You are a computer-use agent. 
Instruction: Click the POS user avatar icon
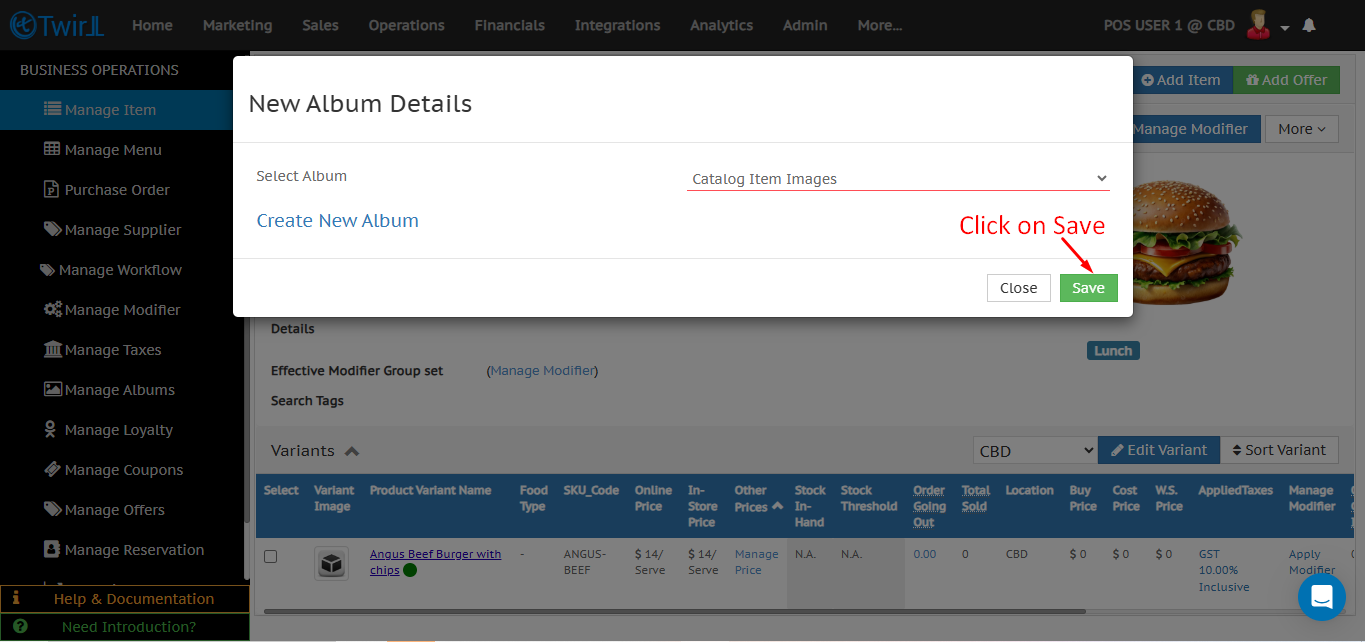pos(1257,25)
